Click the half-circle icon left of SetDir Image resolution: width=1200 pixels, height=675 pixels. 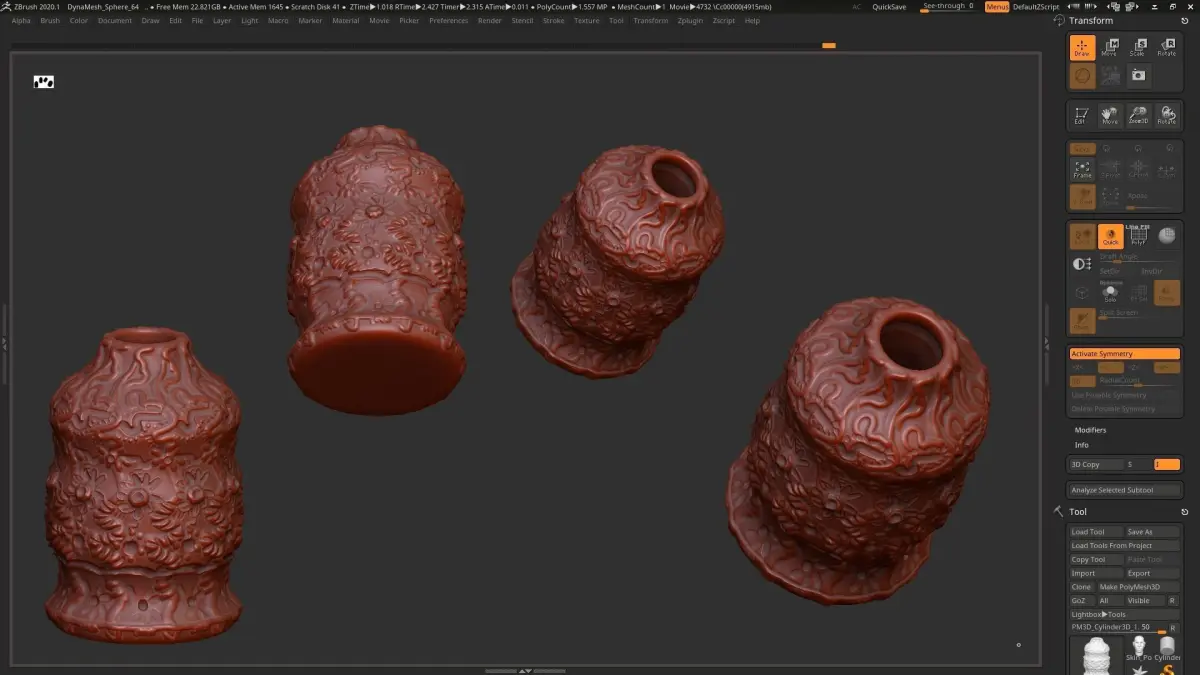click(1082, 264)
